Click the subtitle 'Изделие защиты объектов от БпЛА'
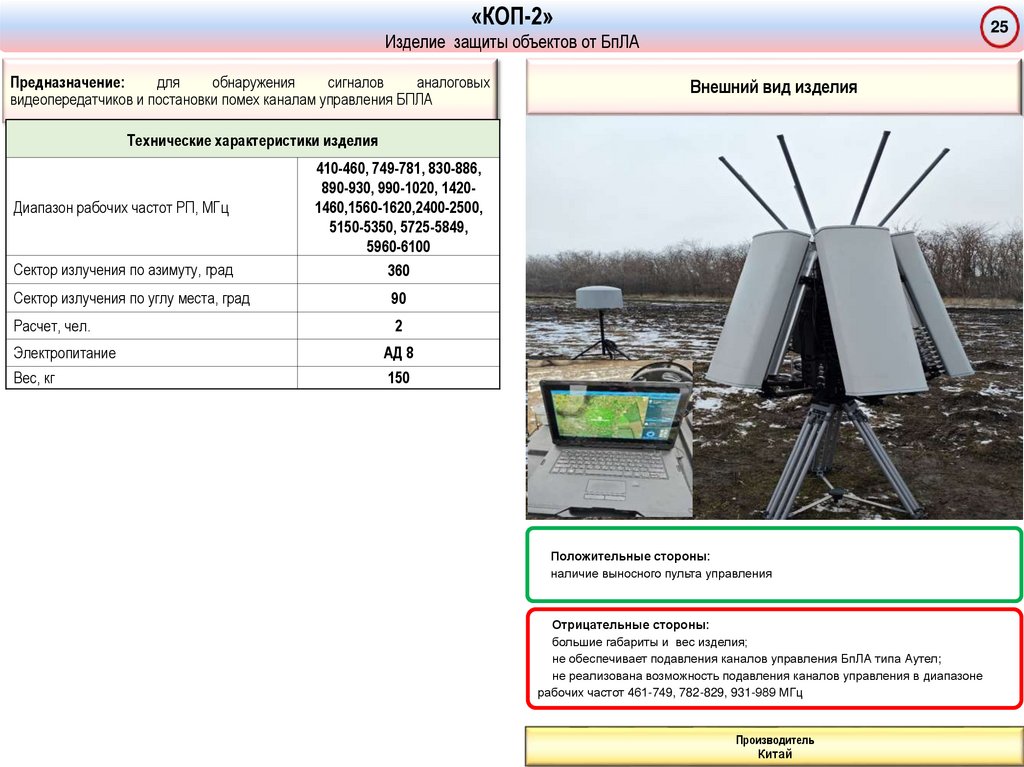 click(511, 42)
